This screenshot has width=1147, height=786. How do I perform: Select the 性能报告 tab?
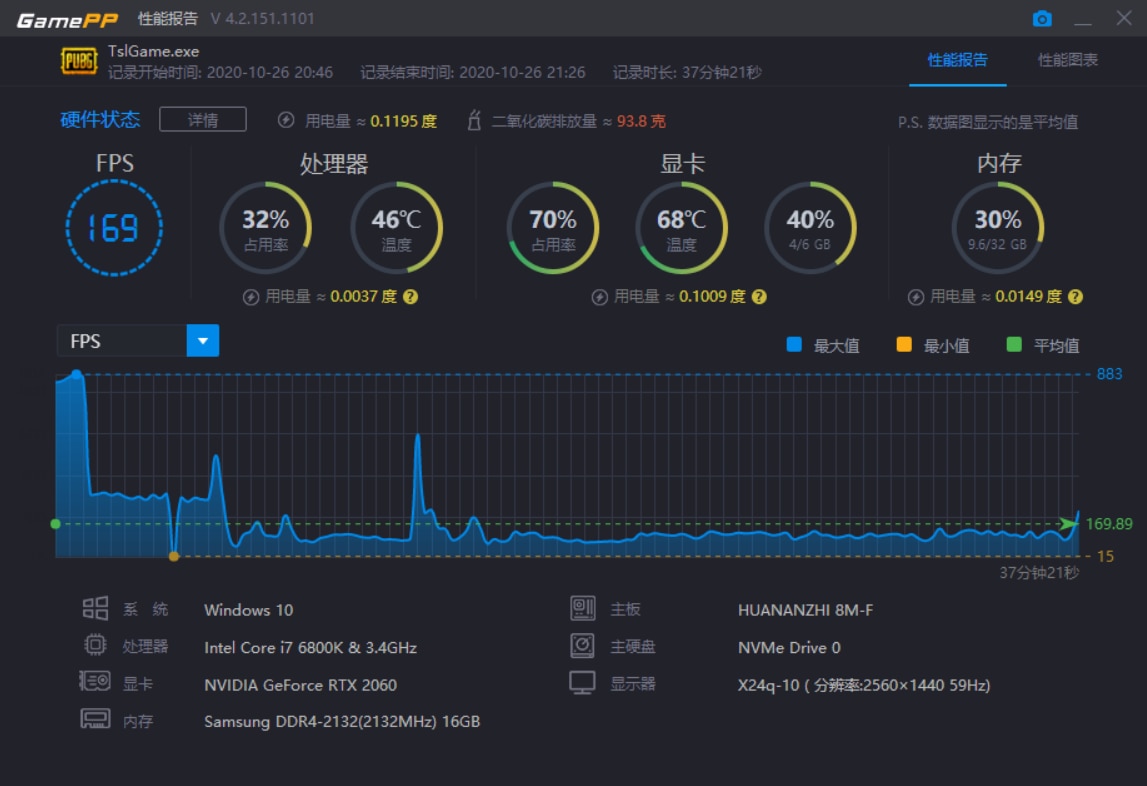click(x=958, y=60)
